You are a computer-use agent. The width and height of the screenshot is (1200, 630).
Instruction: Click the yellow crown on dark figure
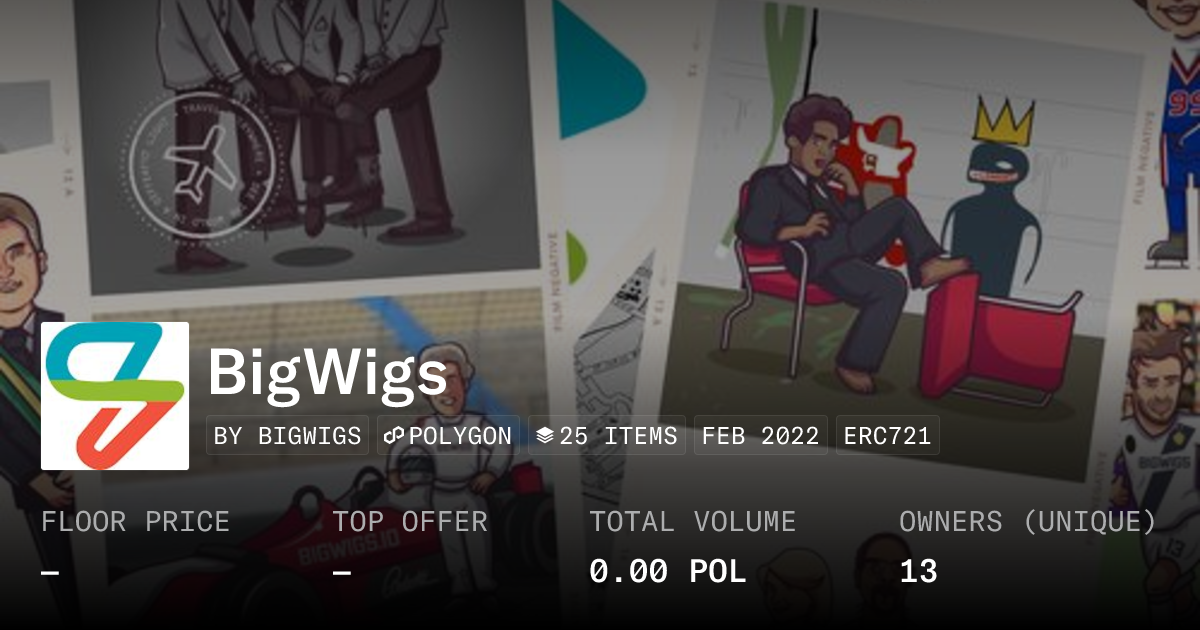tap(1004, 120)
